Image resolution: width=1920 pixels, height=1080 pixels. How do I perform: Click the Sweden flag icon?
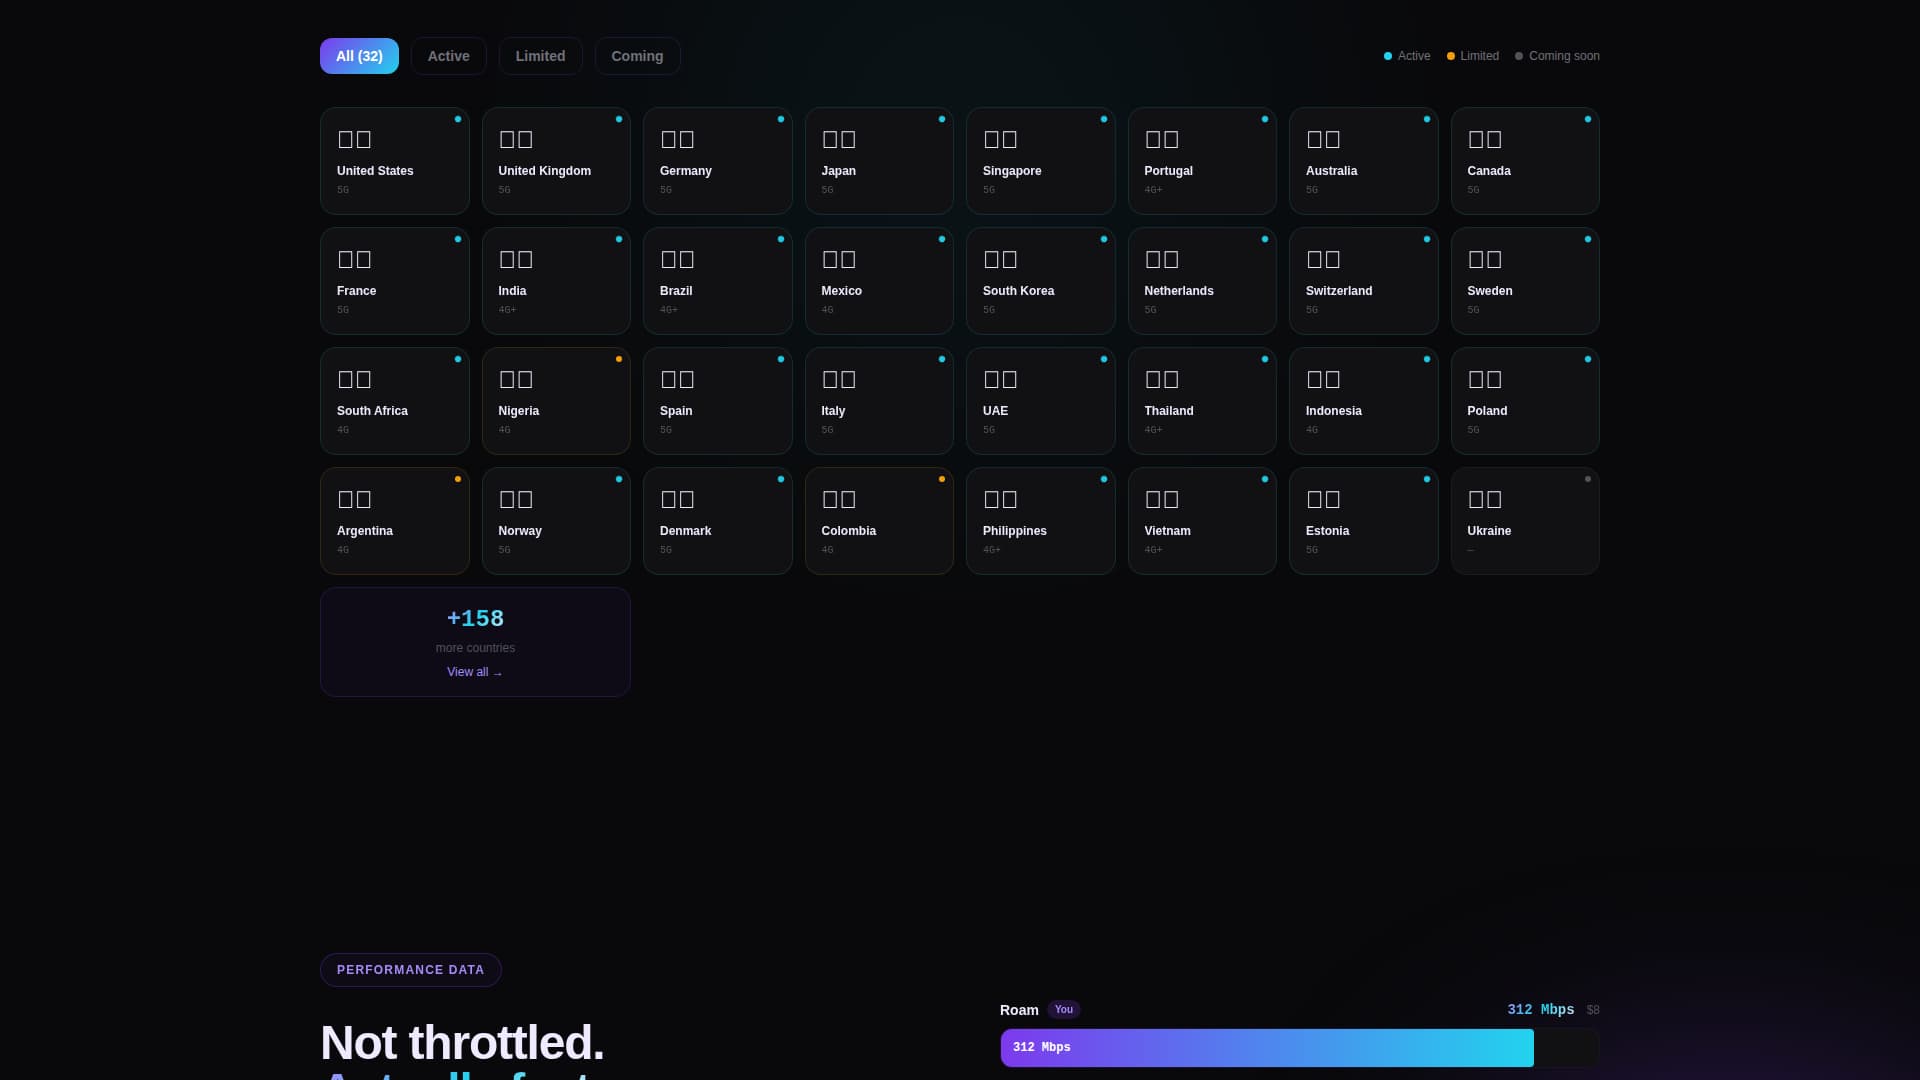click(1484, 259)
